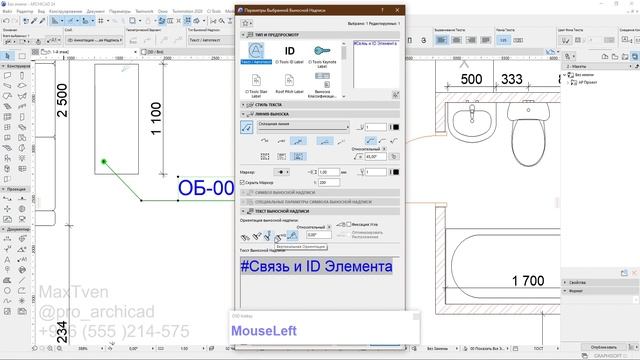Click the marker pen color swatch
The width and height of the screenshot is (640, 360).
point(396,172)
